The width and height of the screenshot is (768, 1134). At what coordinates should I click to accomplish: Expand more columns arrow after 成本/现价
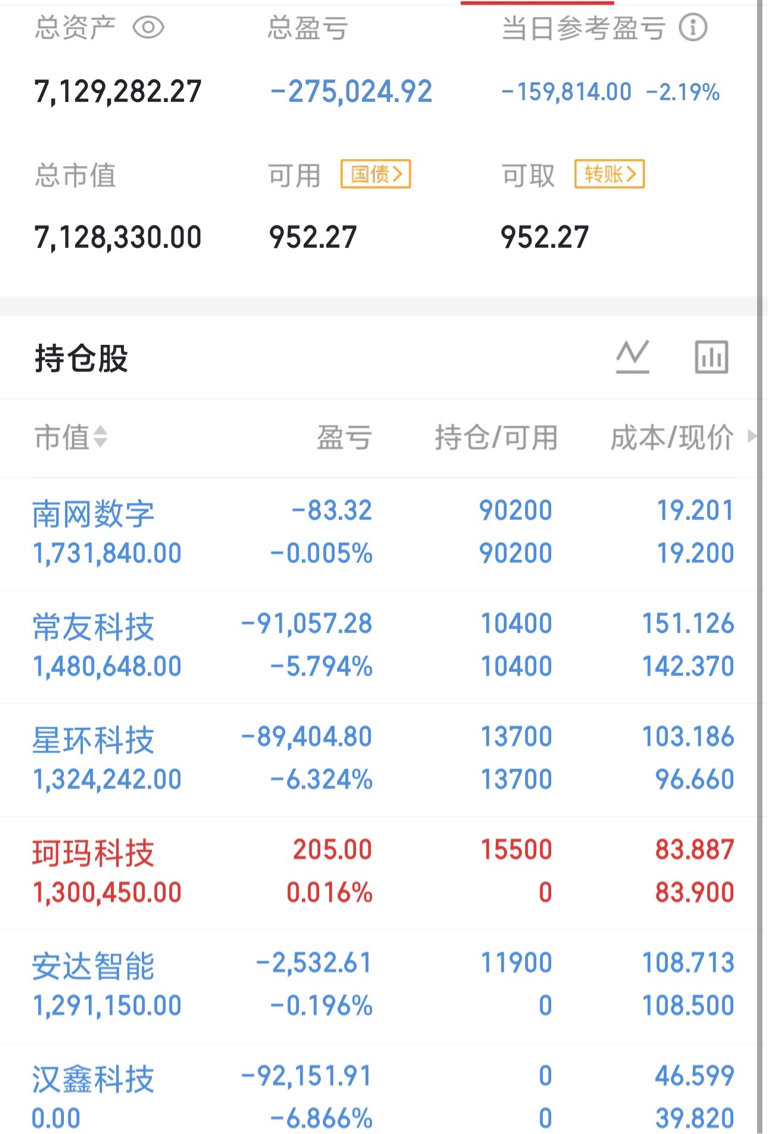click(x=752, y=437)
